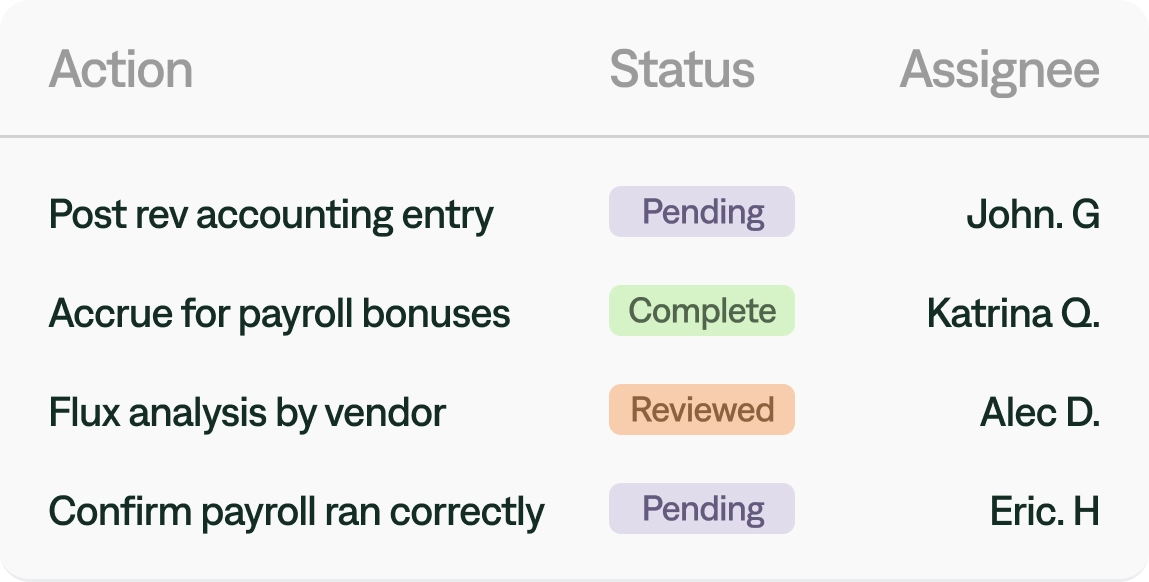The height and width of the screenshot is (582, 1149).
Task: Select assignee John. G
Action: click(x=1033, y=215)
